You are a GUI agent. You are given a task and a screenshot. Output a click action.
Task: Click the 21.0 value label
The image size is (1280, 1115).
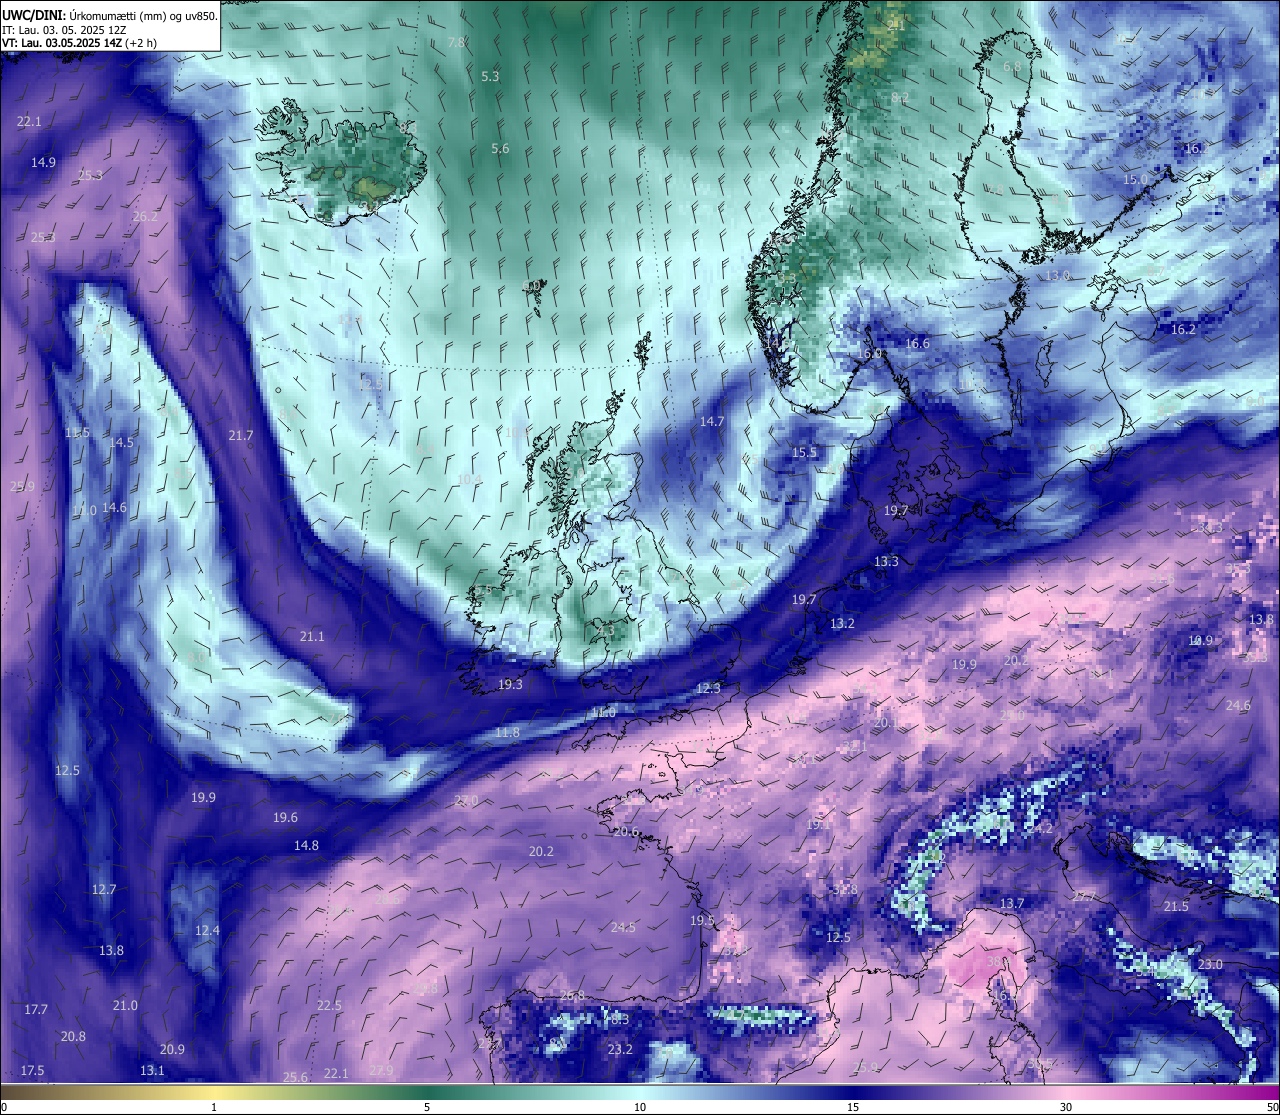coord(125,1005)
